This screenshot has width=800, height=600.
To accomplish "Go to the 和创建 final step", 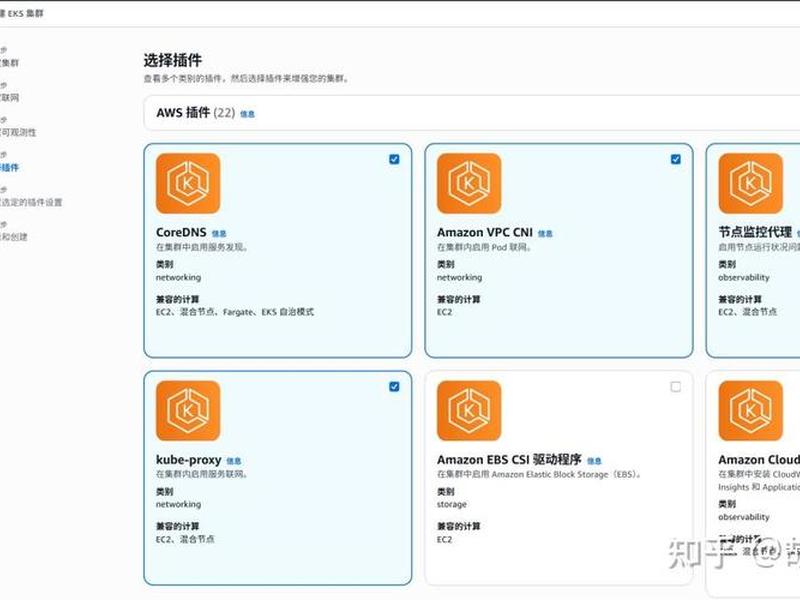I will pyautogui.click(x=14, y=237).
